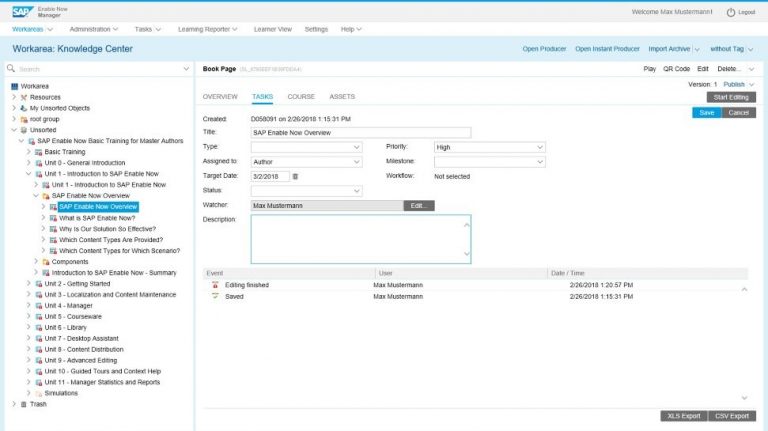This screenshot has height=431, width=768.
Task: Click the Logout power icon
Action: (730, 12)
